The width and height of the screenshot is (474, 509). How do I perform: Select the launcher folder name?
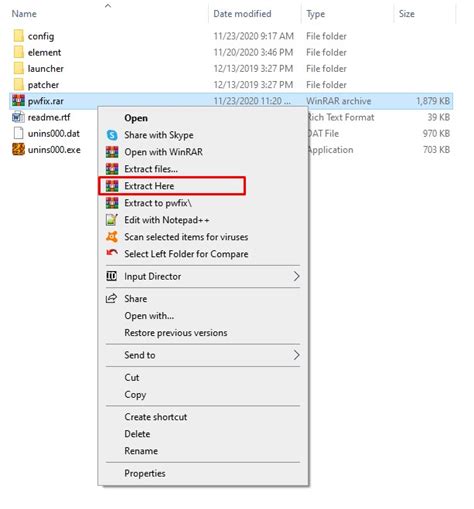[x=45, y=69]
